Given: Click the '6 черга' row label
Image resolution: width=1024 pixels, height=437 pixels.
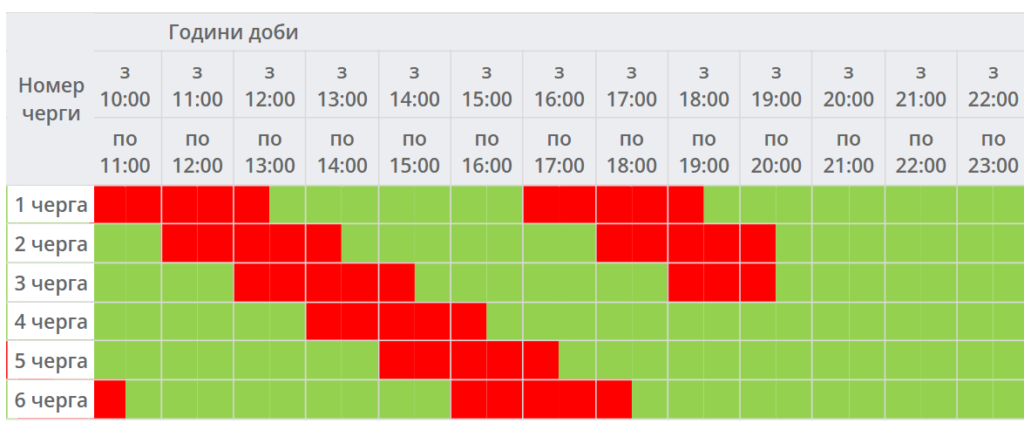Looking at the screenshot, I should coord(50,400).
